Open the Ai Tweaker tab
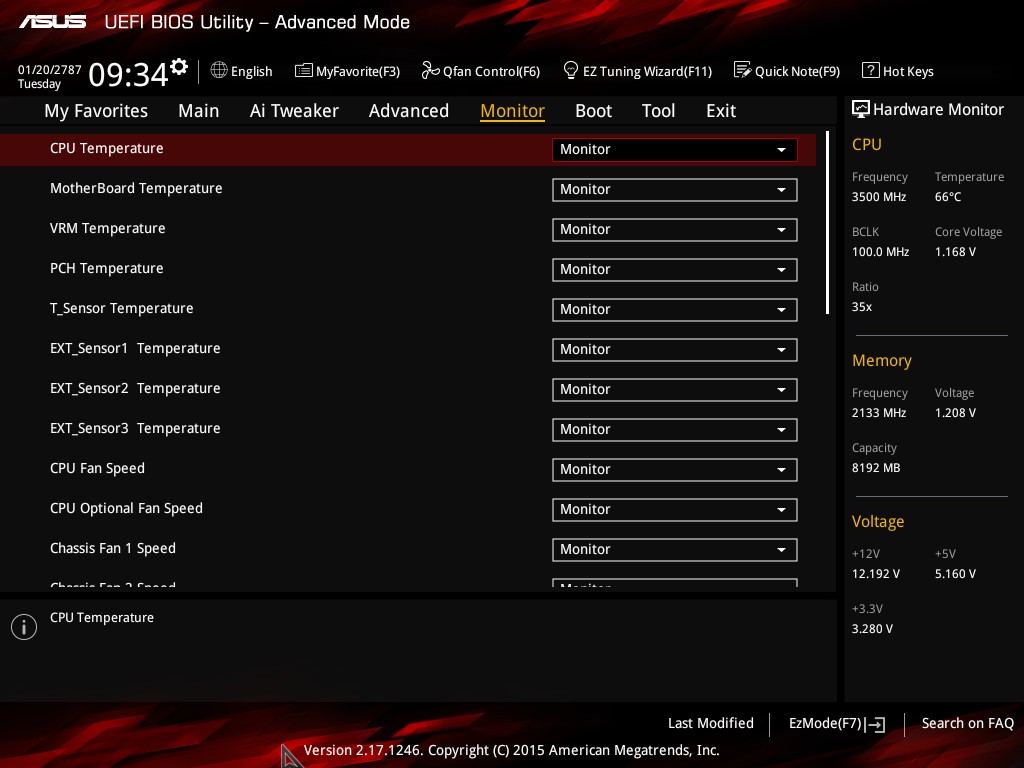The image size is (1024, 768). 294,111
